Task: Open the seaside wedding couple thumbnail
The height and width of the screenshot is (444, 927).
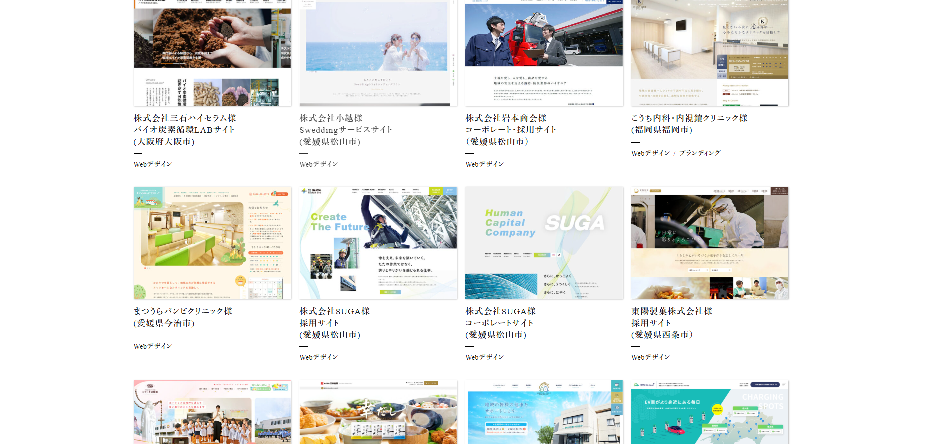Action: (x=378, y=52)
